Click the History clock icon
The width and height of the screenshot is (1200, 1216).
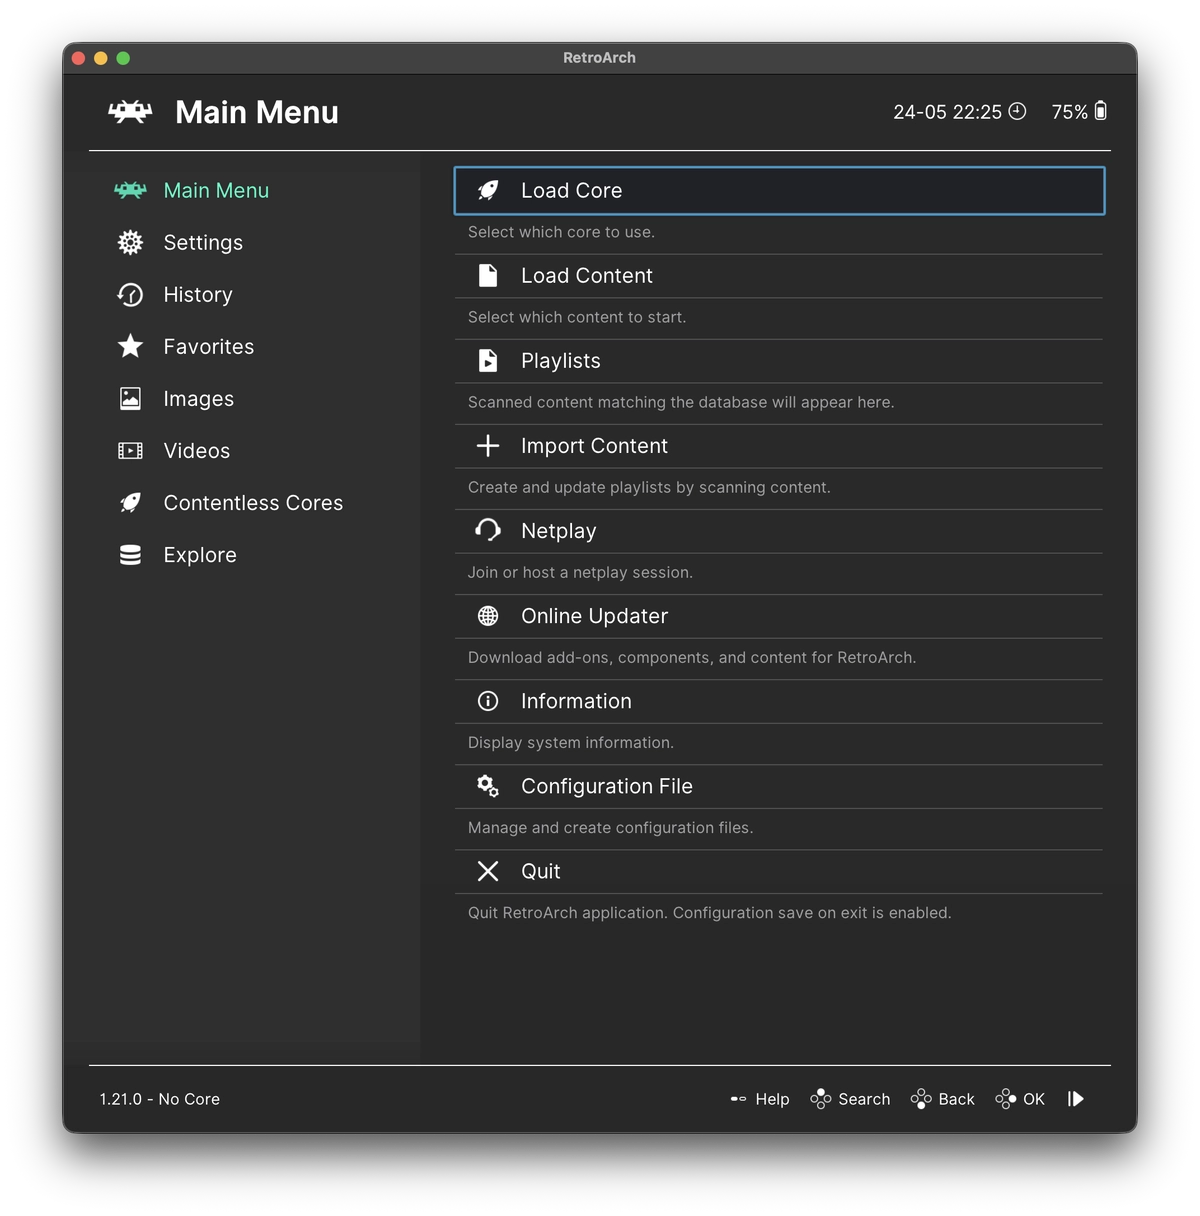[130, 294]
